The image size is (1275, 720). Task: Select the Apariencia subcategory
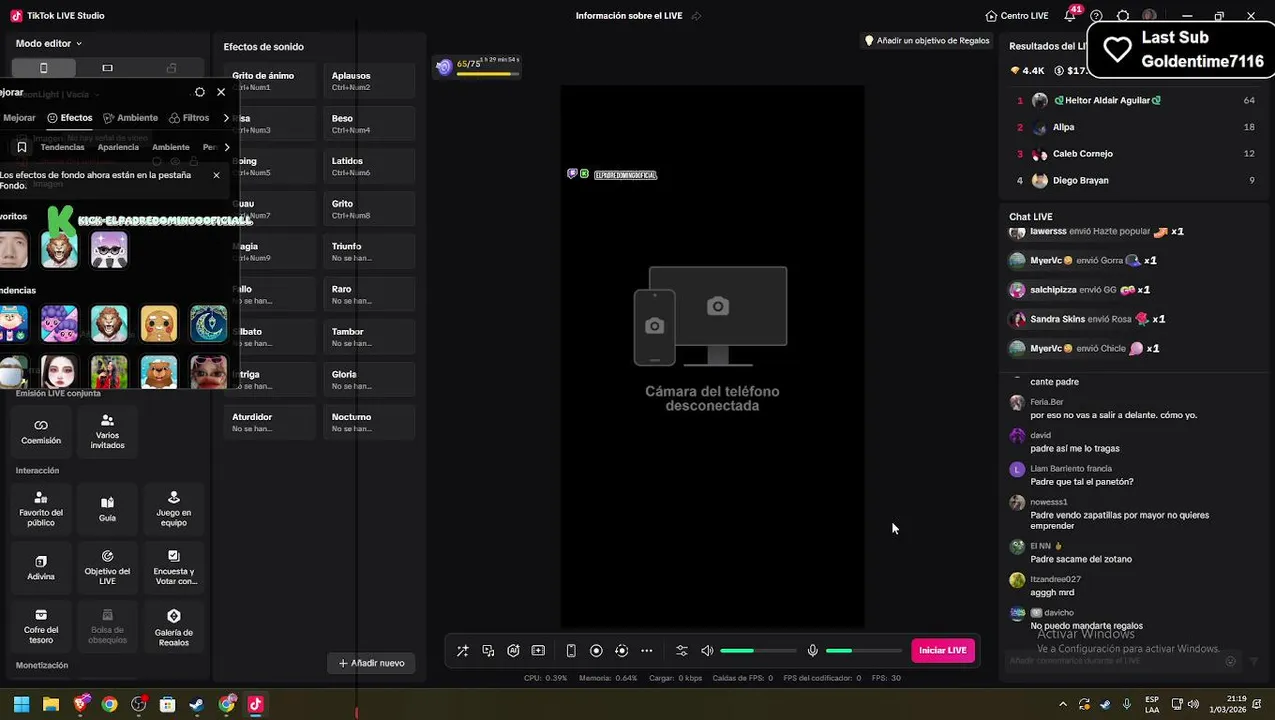(x=118, y=147)
